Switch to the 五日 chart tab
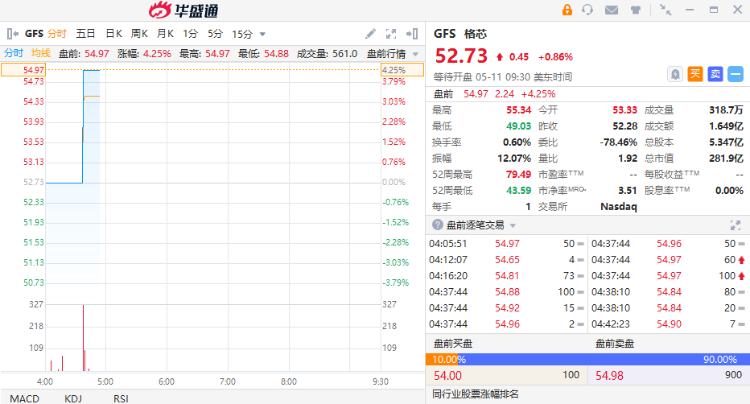The height and width of the screenshot is (404, 750). click(86, 33)
